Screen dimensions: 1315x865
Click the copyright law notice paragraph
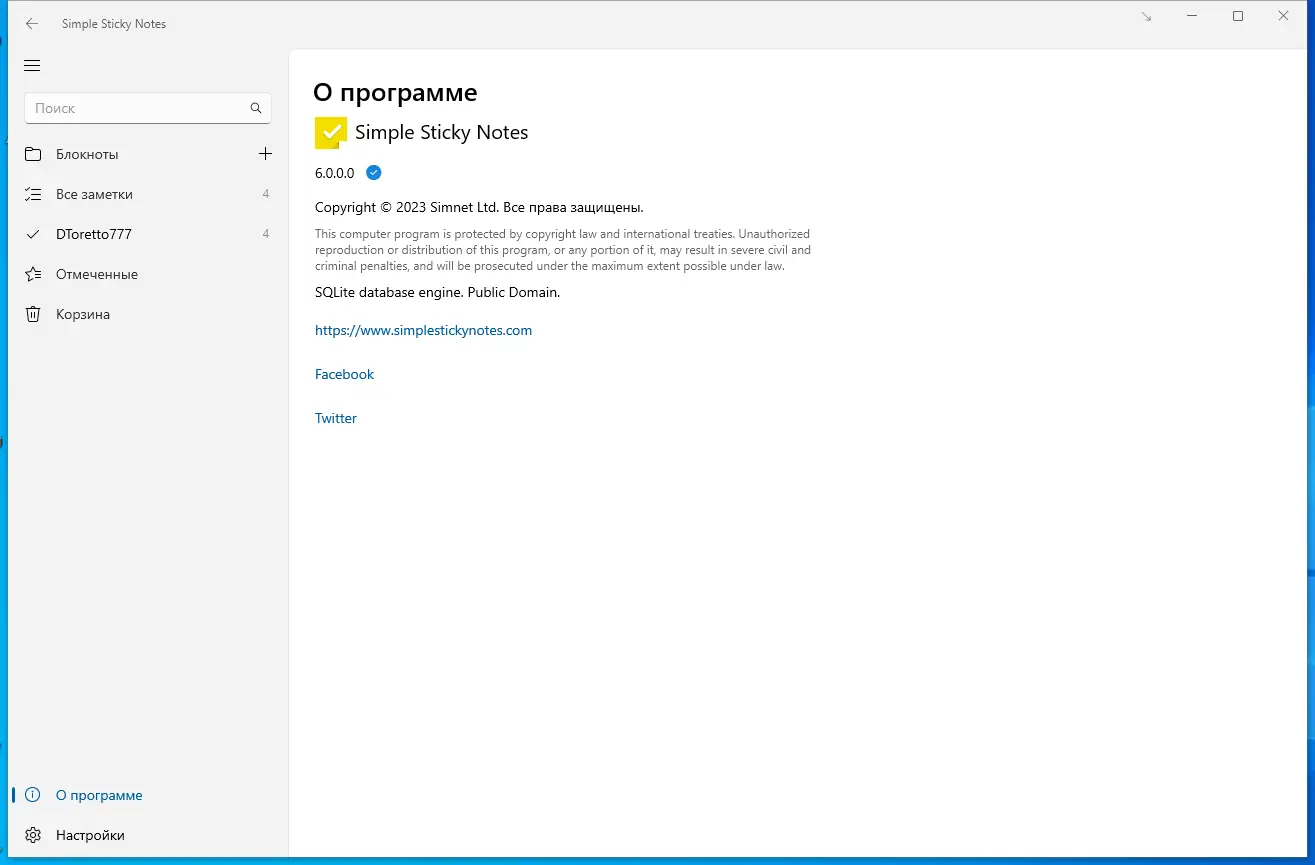tap(563, 250)
